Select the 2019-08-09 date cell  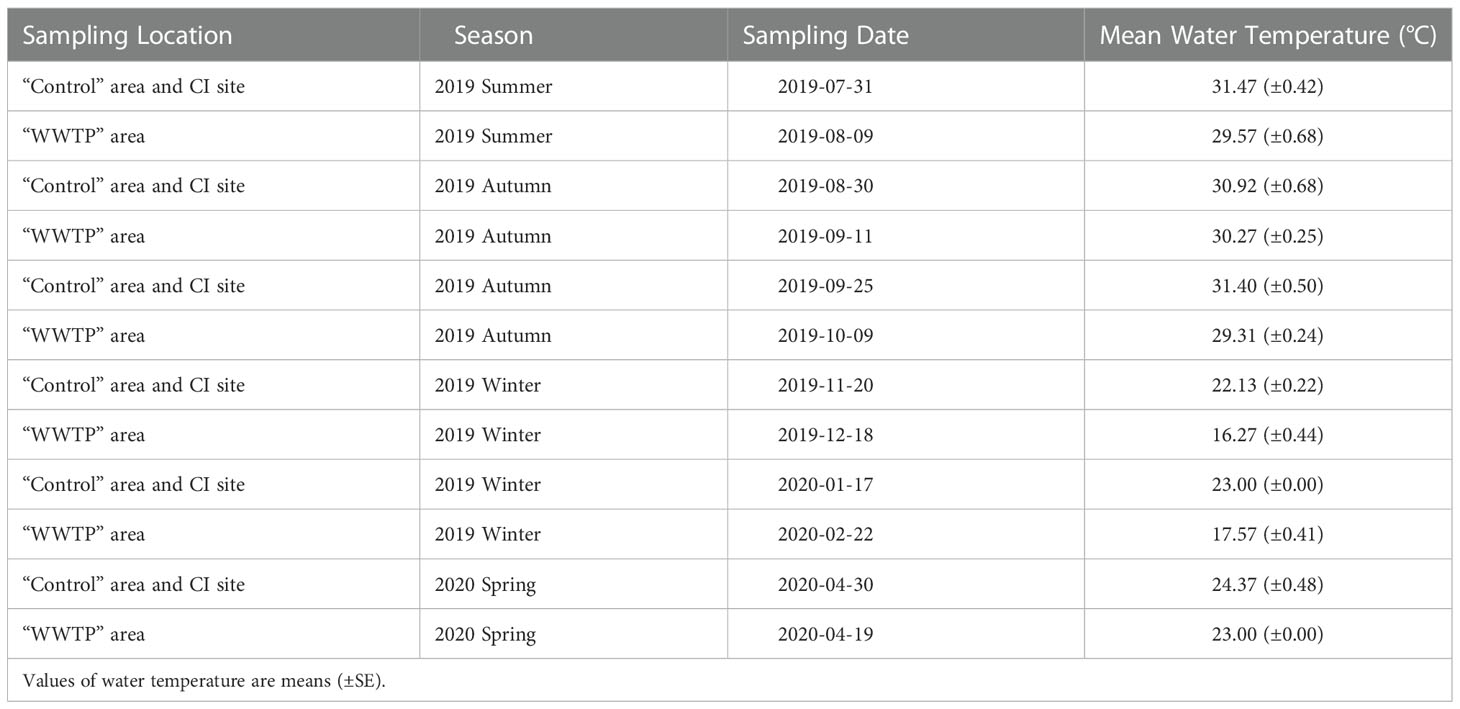click(825, 136)
